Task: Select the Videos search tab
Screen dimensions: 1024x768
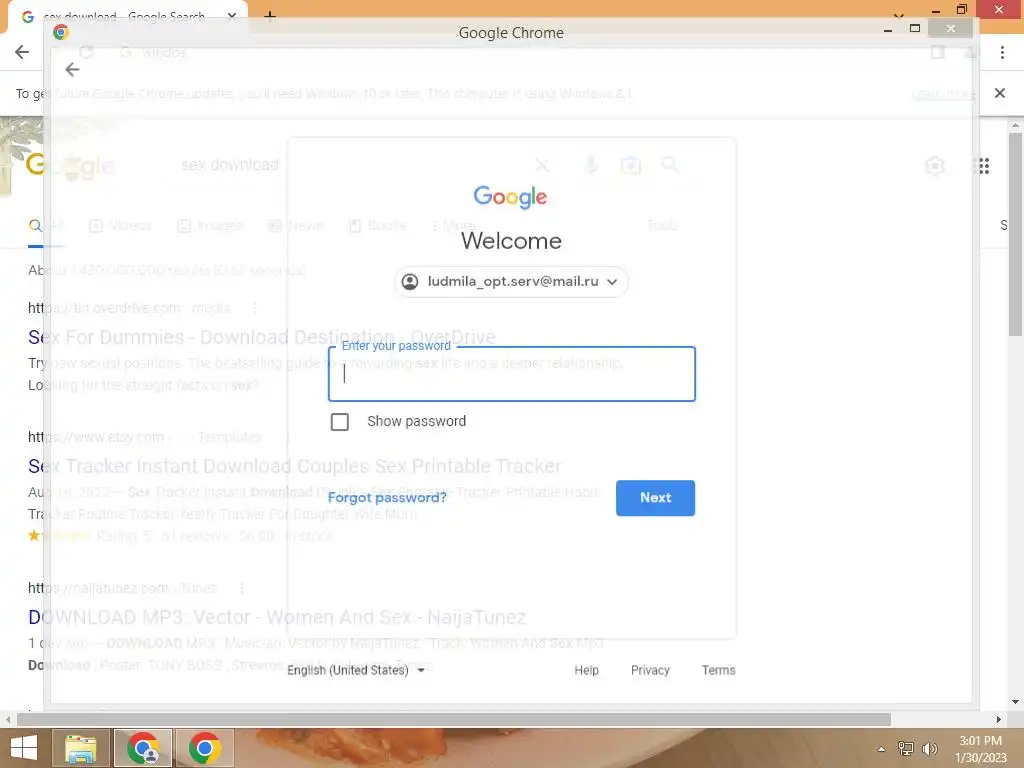Action: click(x=120, y=225)
